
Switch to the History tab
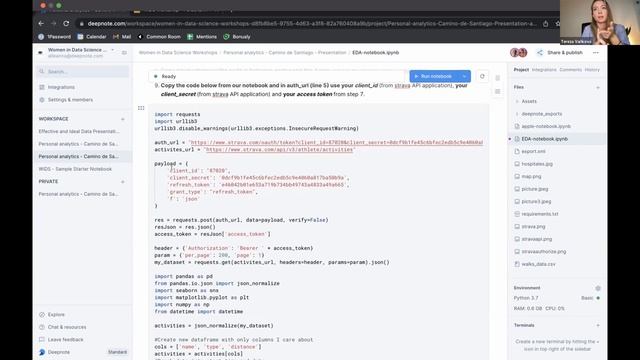pos(592,70)
